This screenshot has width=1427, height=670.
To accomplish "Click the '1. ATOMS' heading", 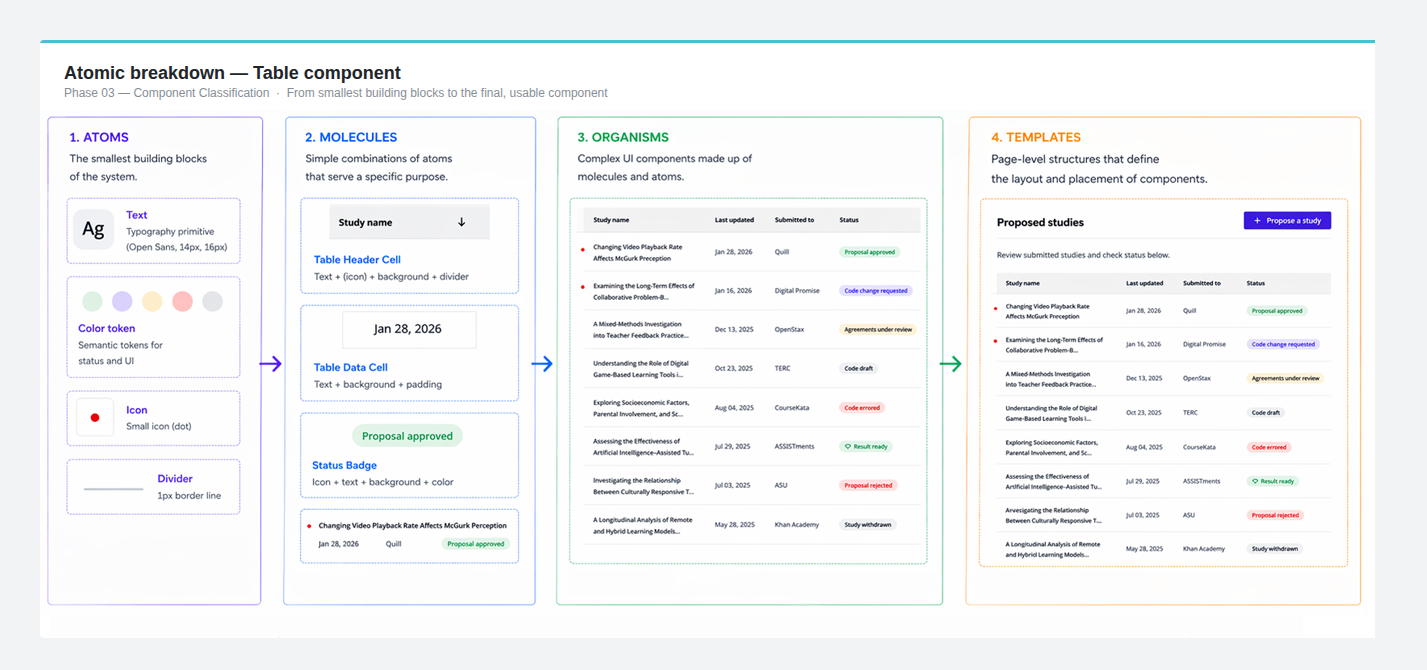I will tap(99, 137).
